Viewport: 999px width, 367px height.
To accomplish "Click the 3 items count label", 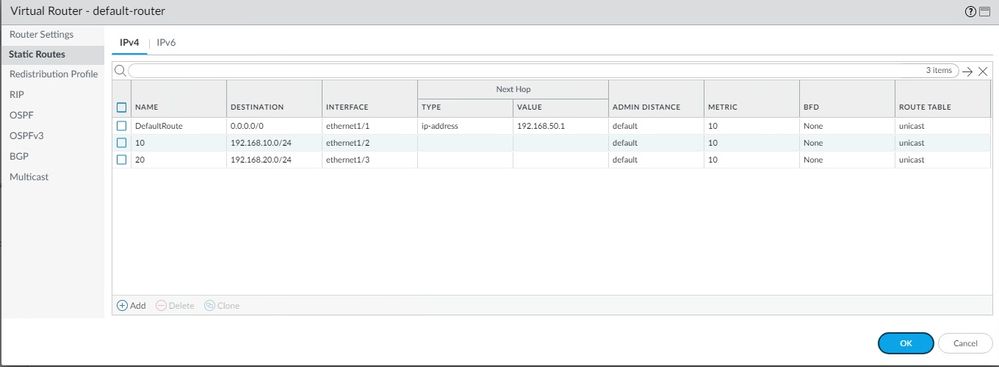I will 938,71.
